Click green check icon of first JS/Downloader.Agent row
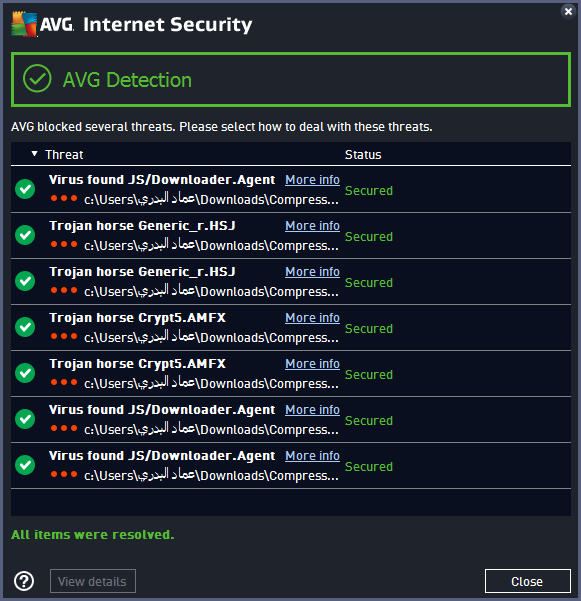Screen dimensions: 581x601 click(25, 189)
